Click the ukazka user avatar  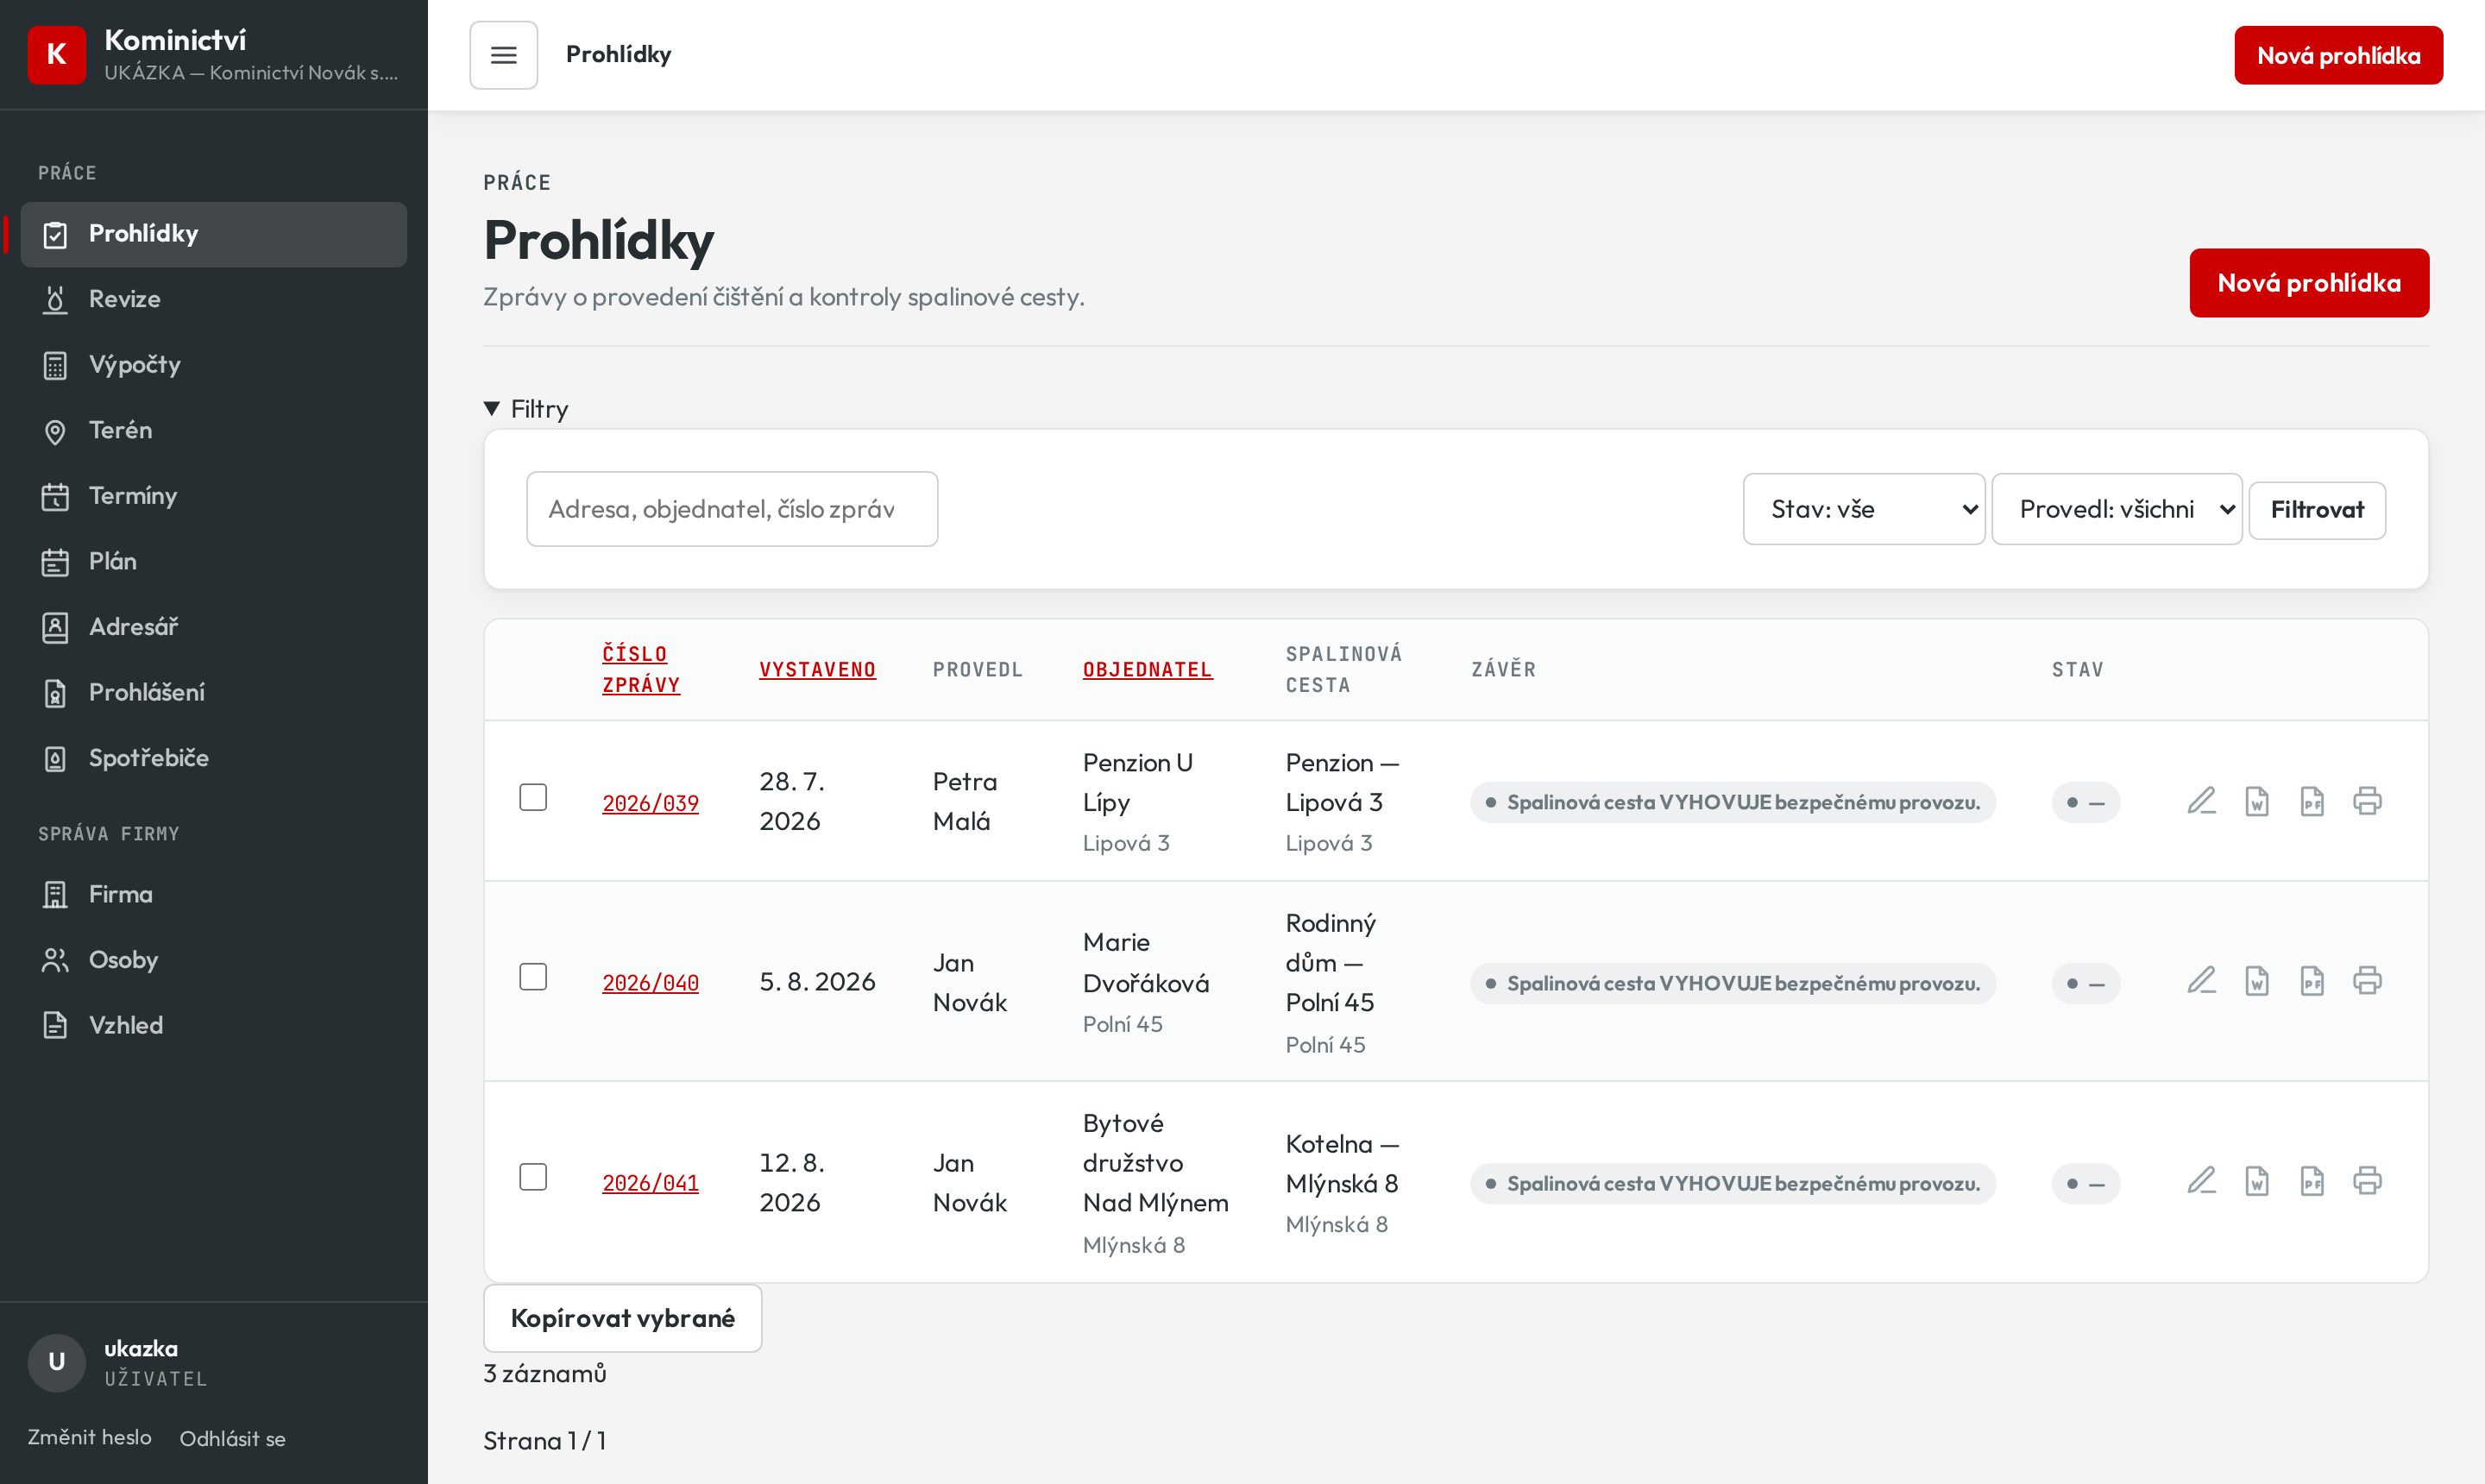[x=57, y=1362]
